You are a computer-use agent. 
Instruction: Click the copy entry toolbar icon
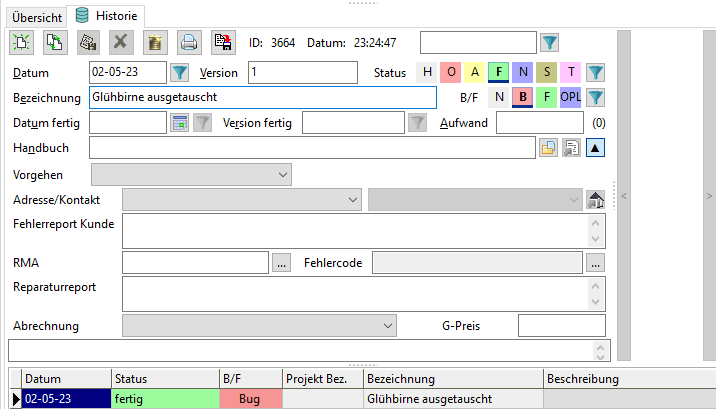(53, 42)
